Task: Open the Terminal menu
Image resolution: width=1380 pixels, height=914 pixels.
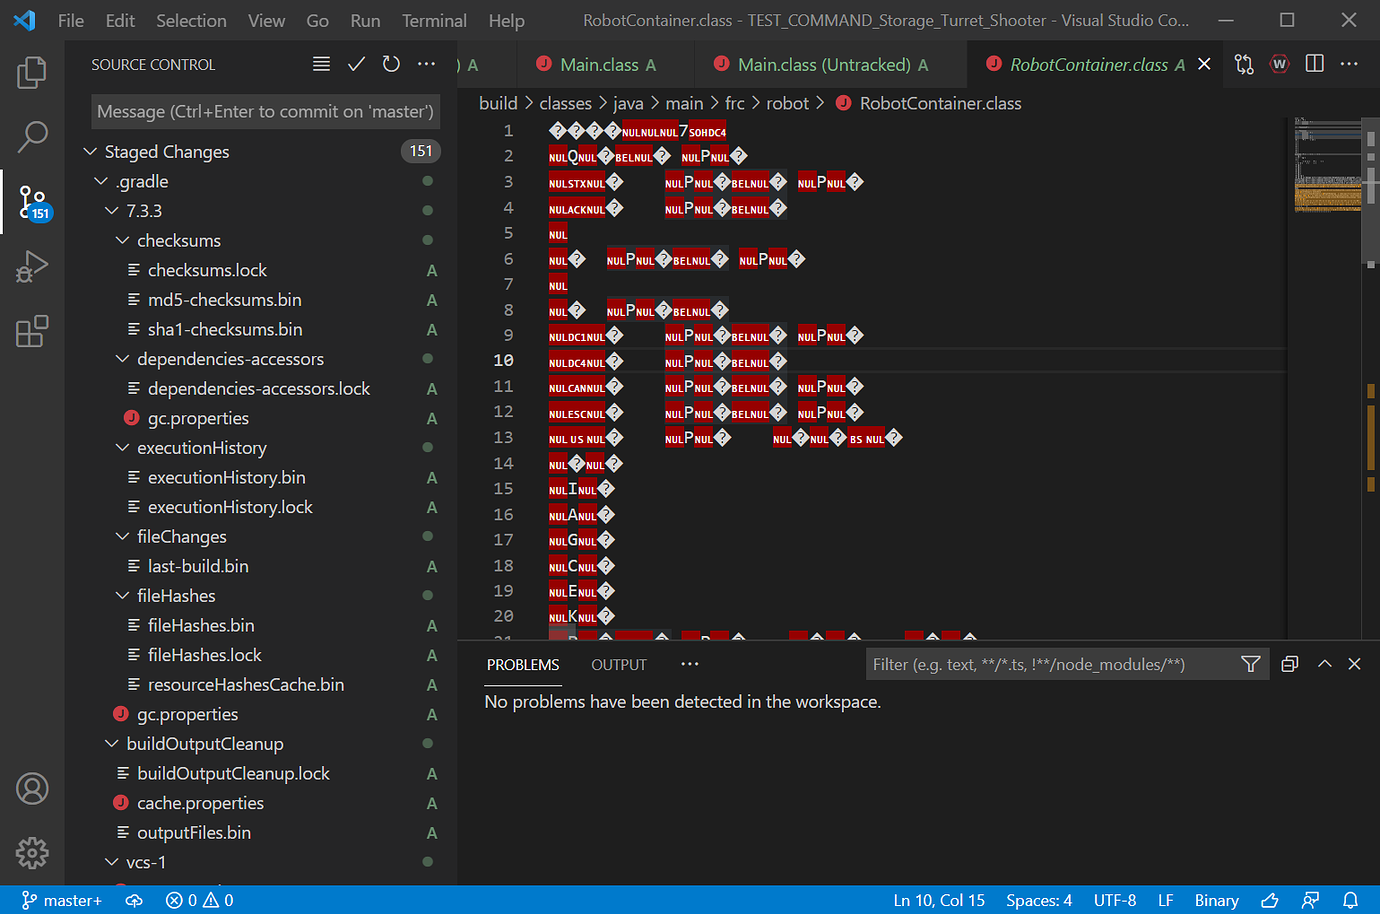Action: click(433, 20)
